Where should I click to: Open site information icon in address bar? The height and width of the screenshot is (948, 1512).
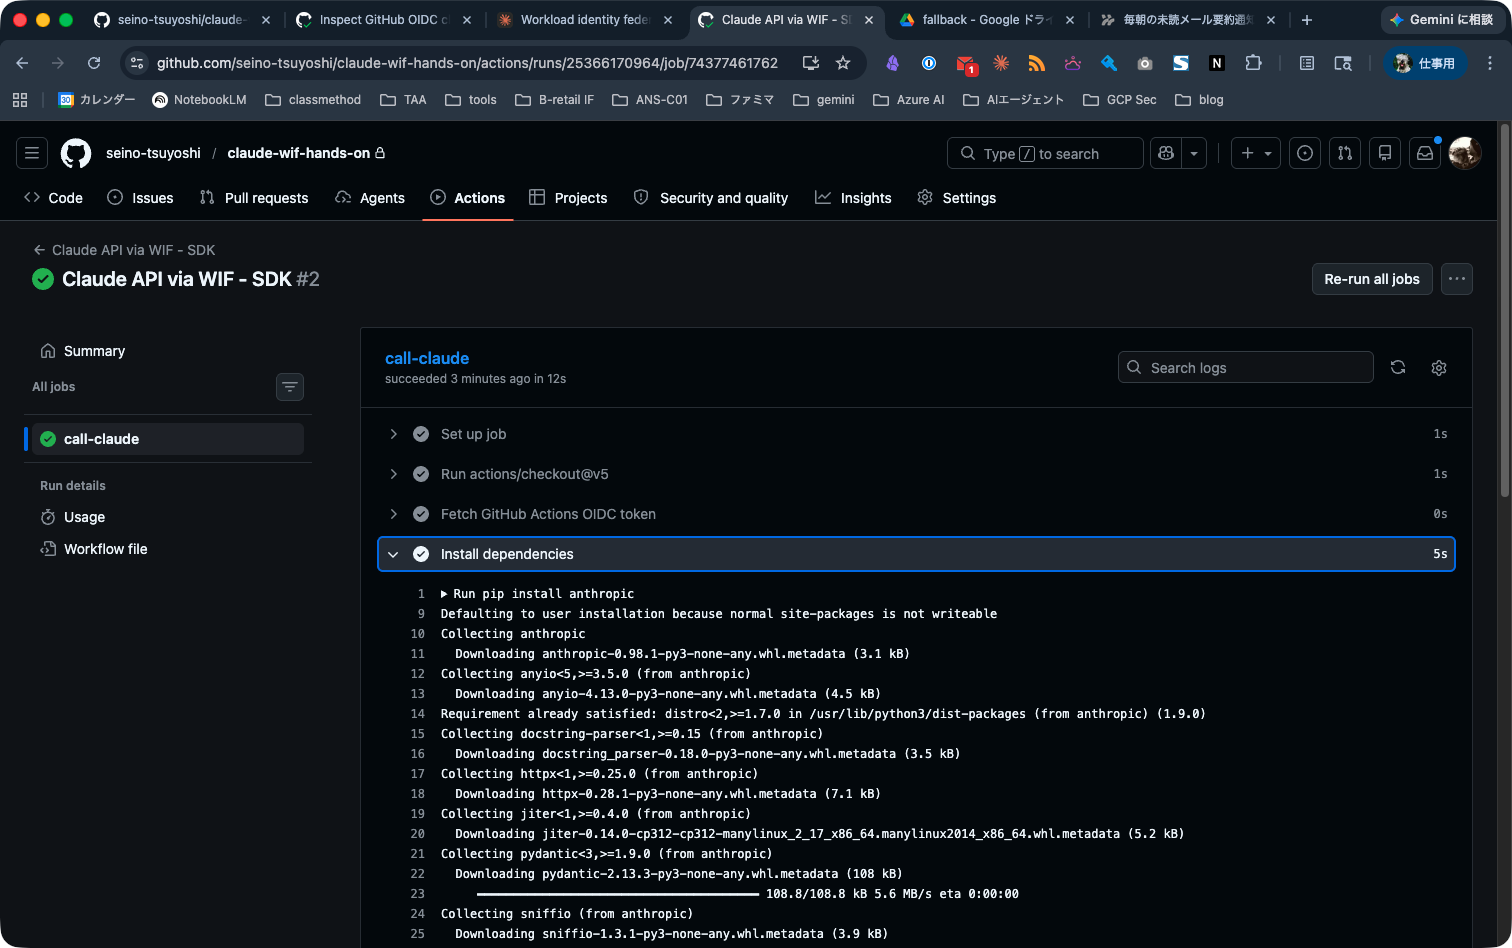point(138,63)
